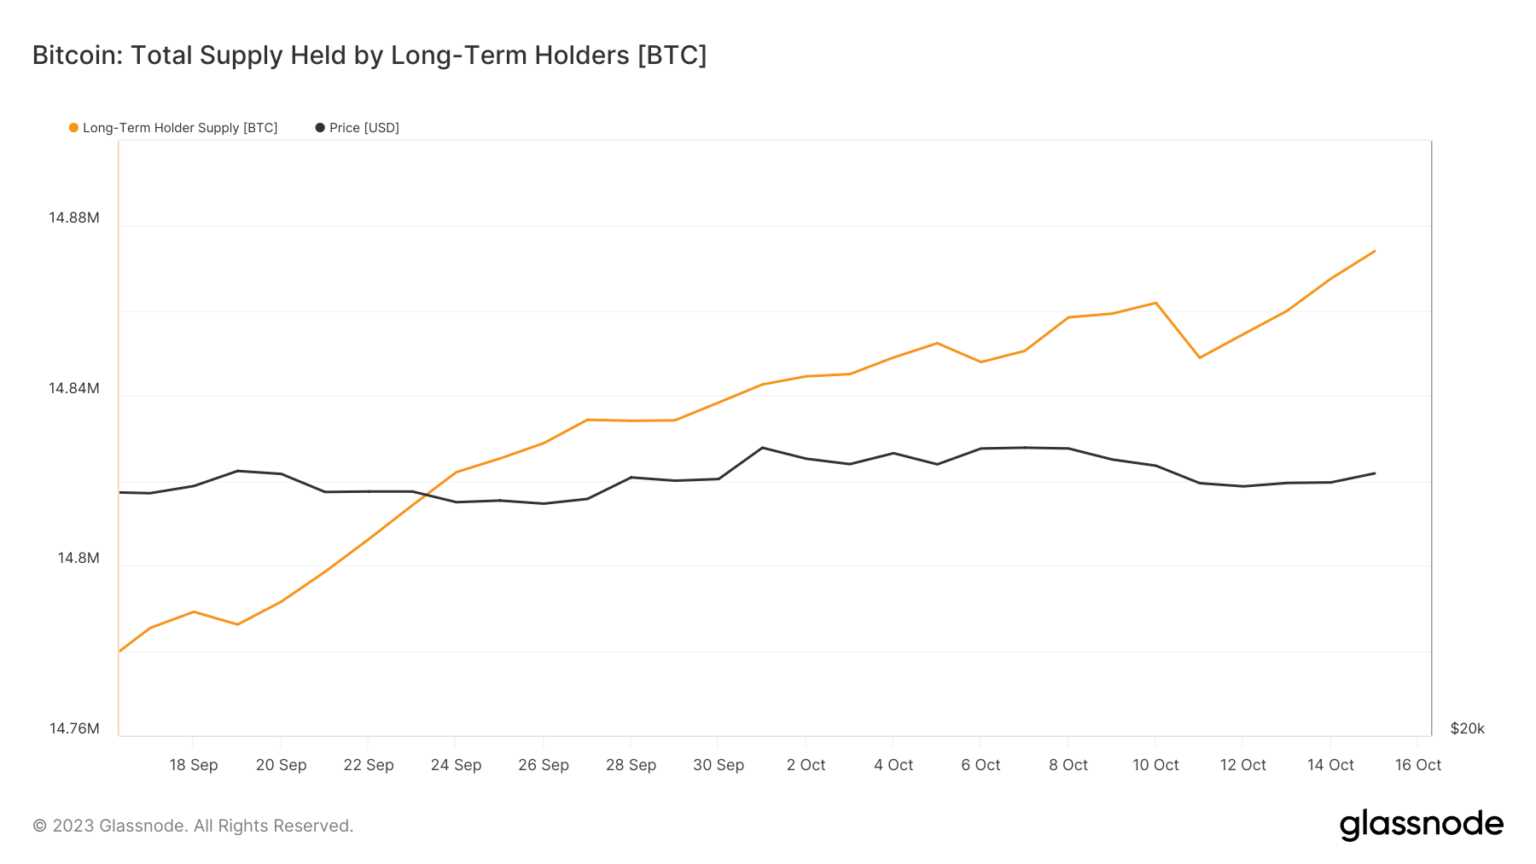This screenshot has width=1536, height=864.
Task: Select the 16 Oct date tick label
Action: tap(1418, 765)
